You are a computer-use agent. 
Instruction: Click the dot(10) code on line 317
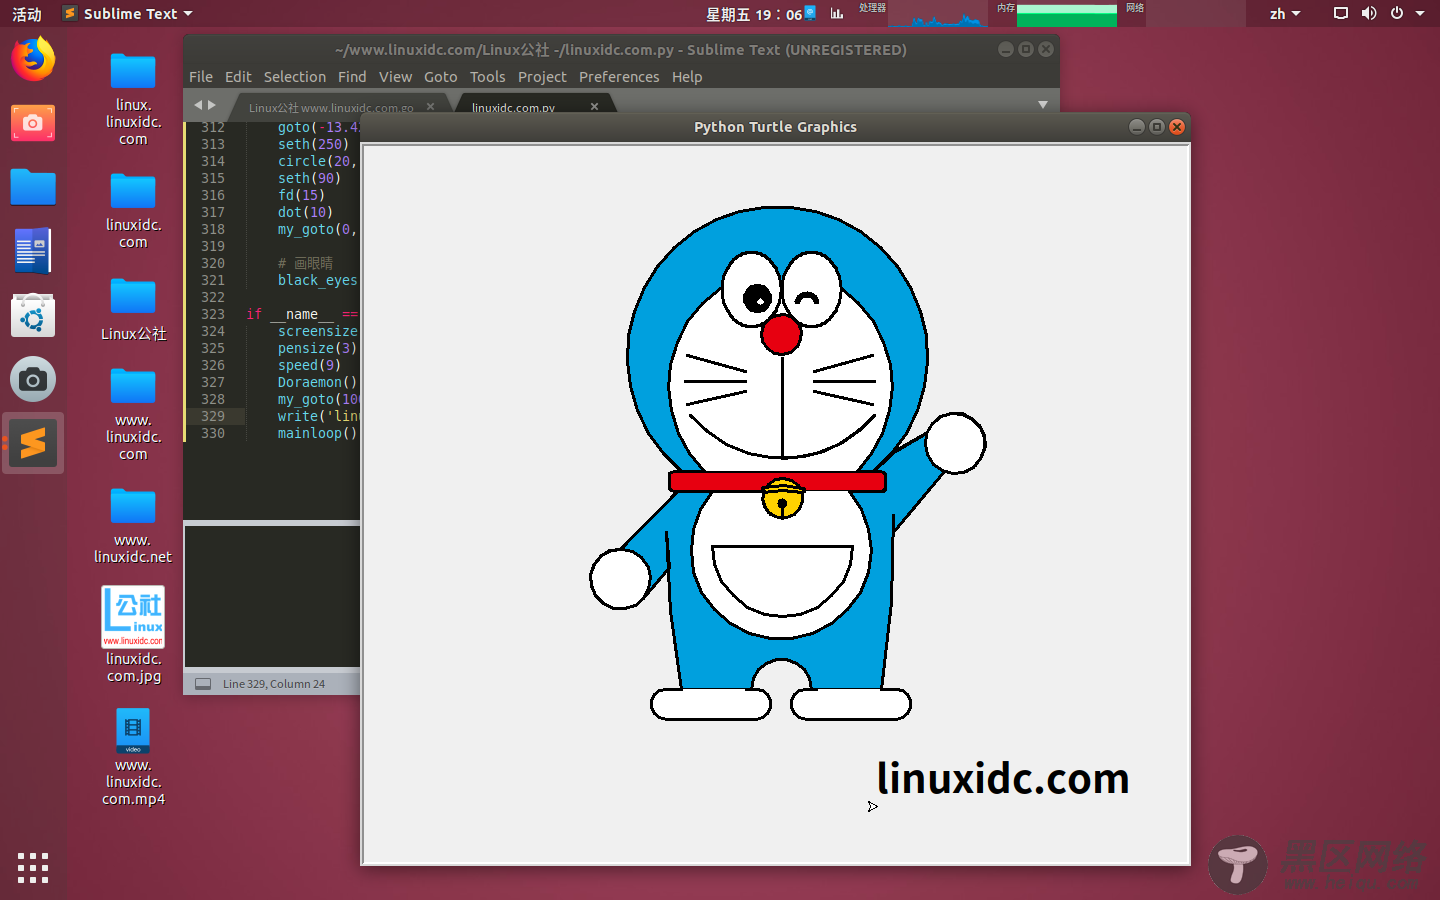[305, 212]
